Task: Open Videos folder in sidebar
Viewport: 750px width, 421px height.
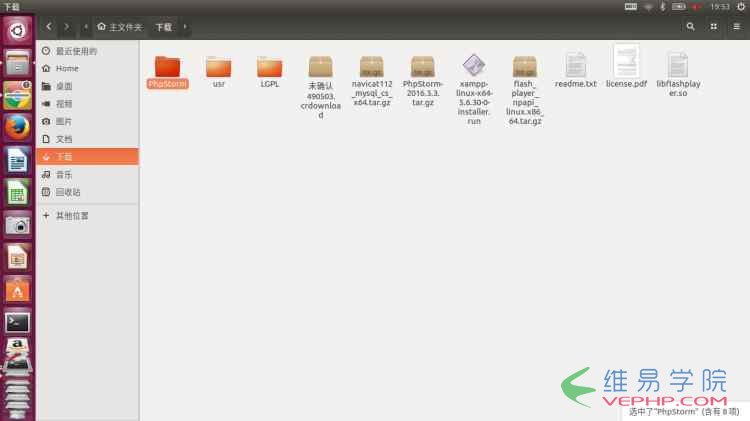Action: click(x=88, y=104)
